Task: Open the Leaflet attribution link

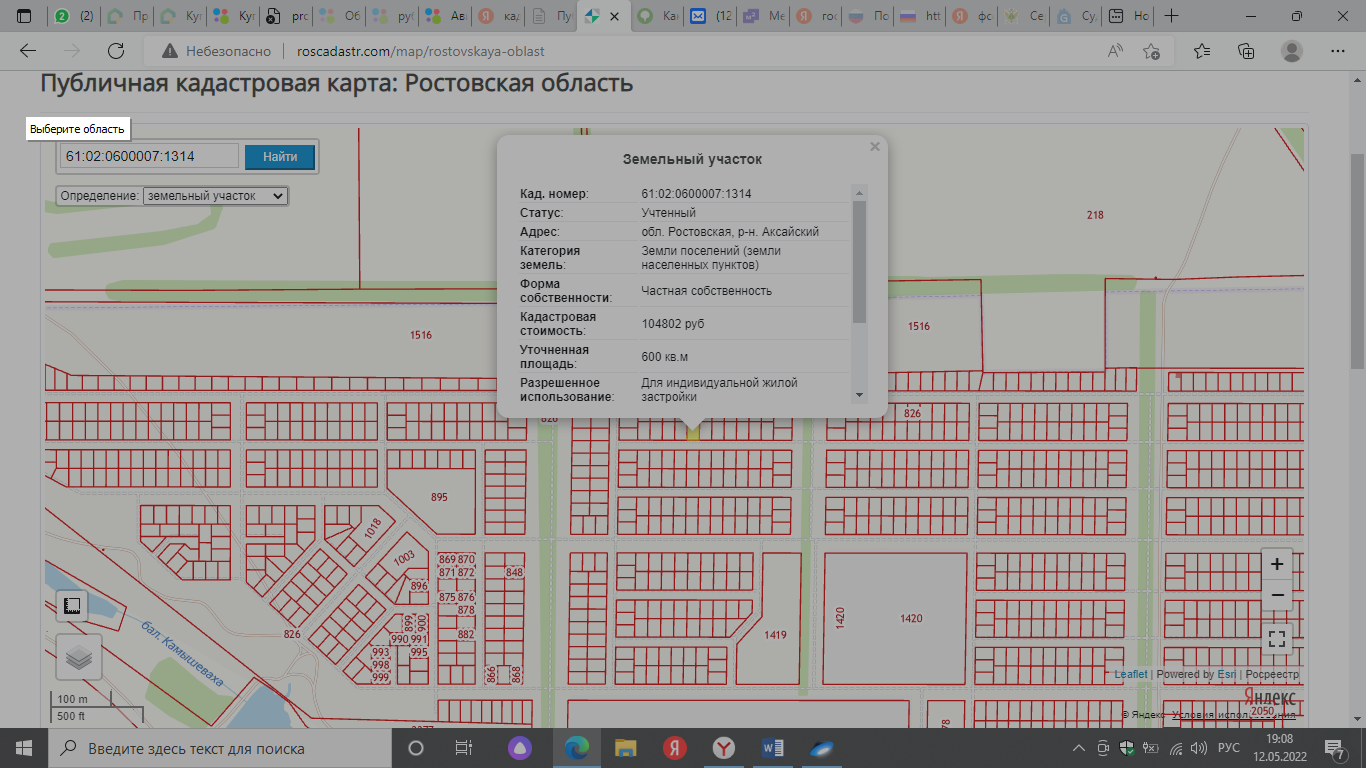Action: [x=1131, y=674]
